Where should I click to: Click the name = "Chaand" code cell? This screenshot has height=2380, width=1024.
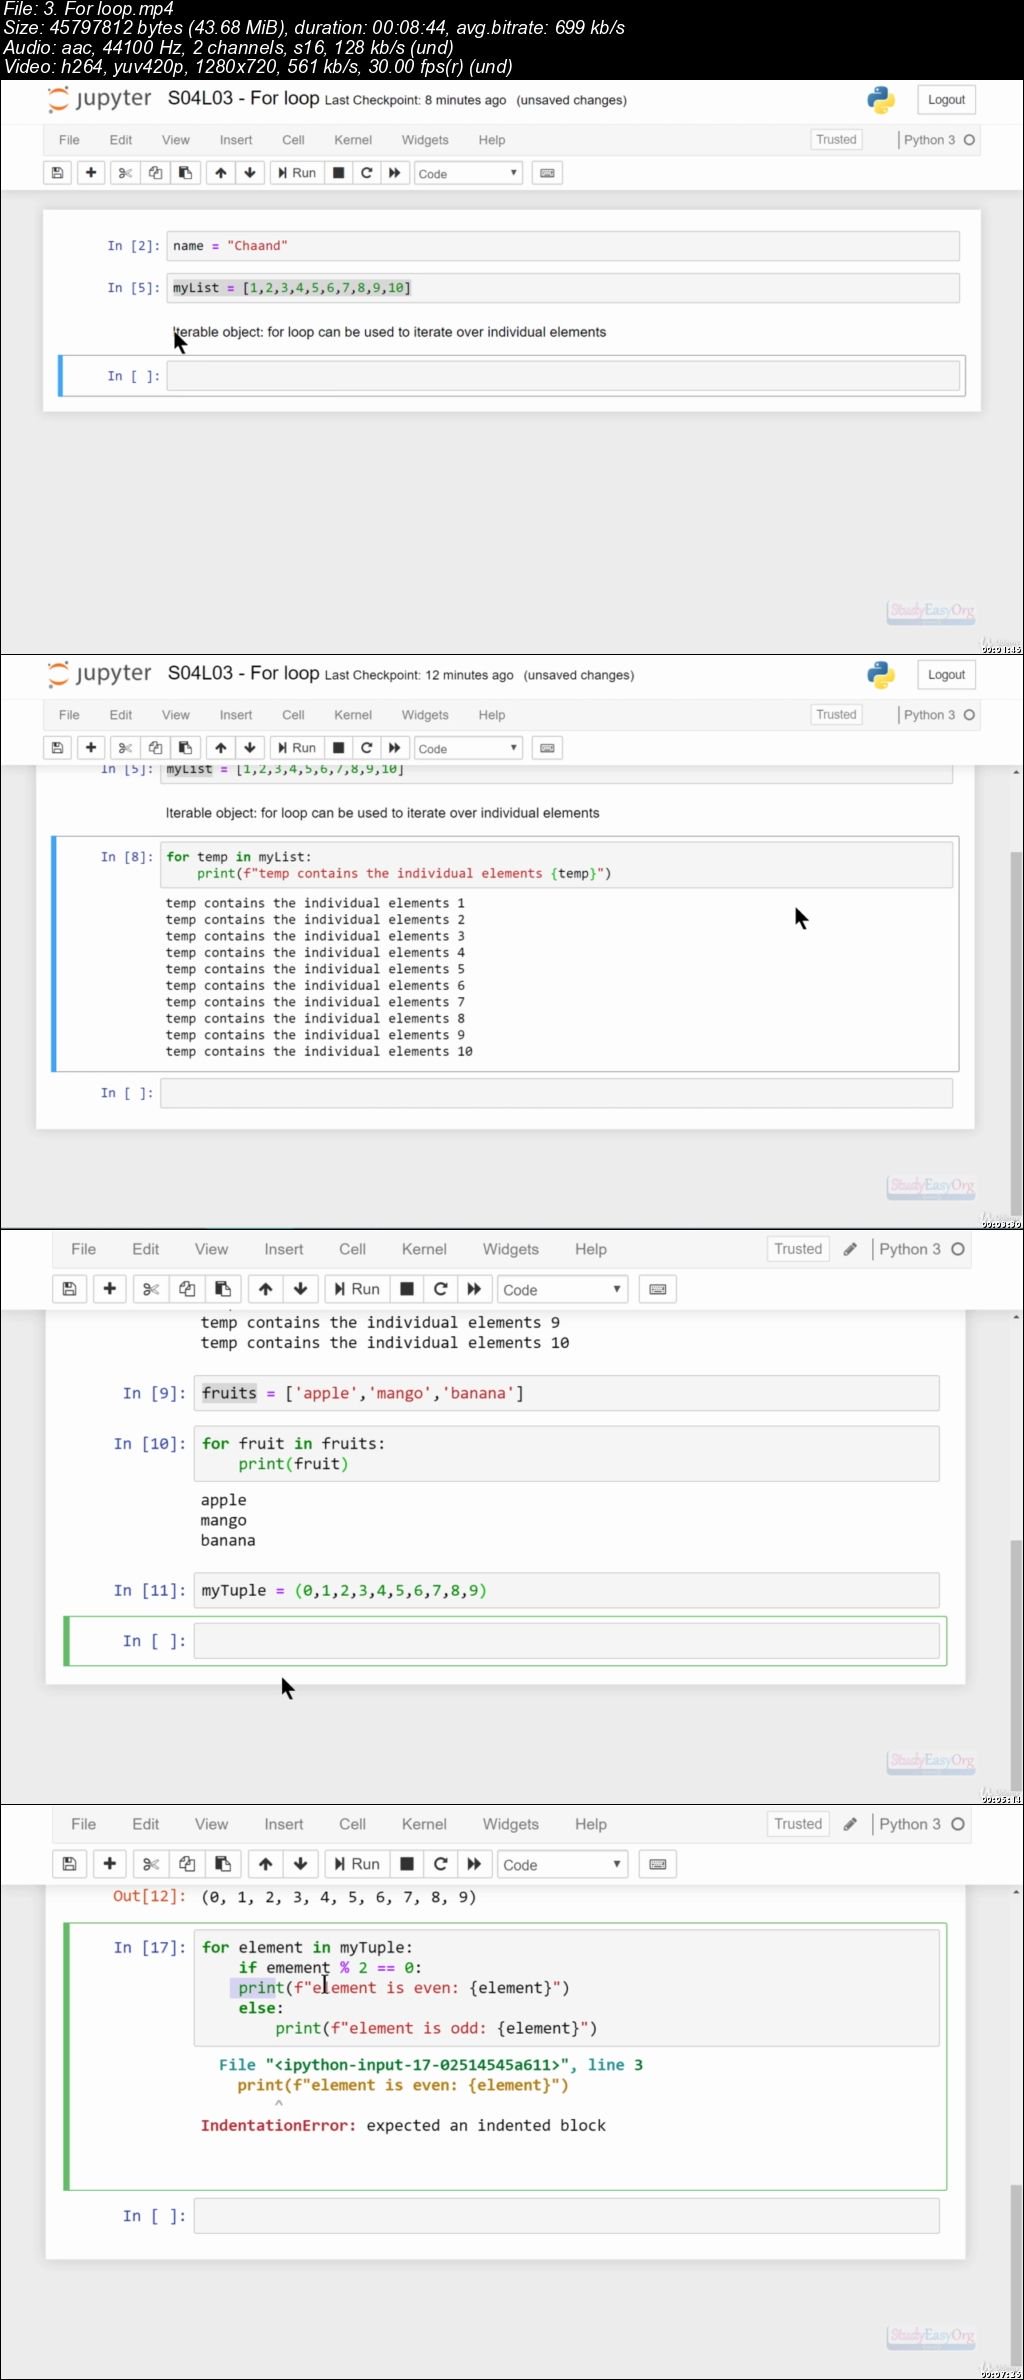563,246
